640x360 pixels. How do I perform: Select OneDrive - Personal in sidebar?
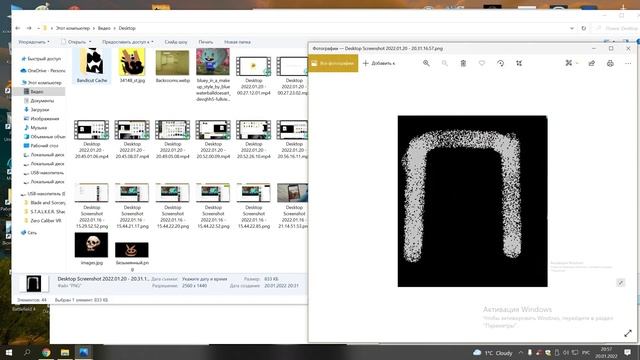[42, 71]
